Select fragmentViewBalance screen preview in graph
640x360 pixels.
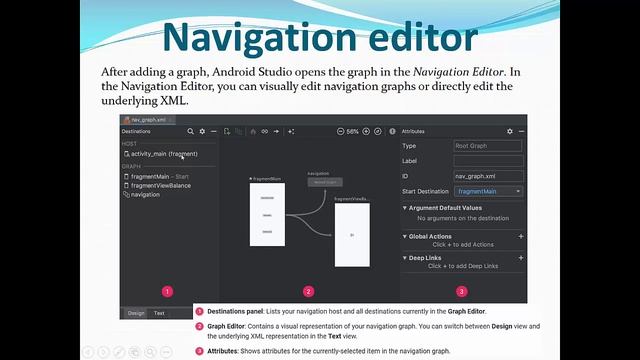352,235
